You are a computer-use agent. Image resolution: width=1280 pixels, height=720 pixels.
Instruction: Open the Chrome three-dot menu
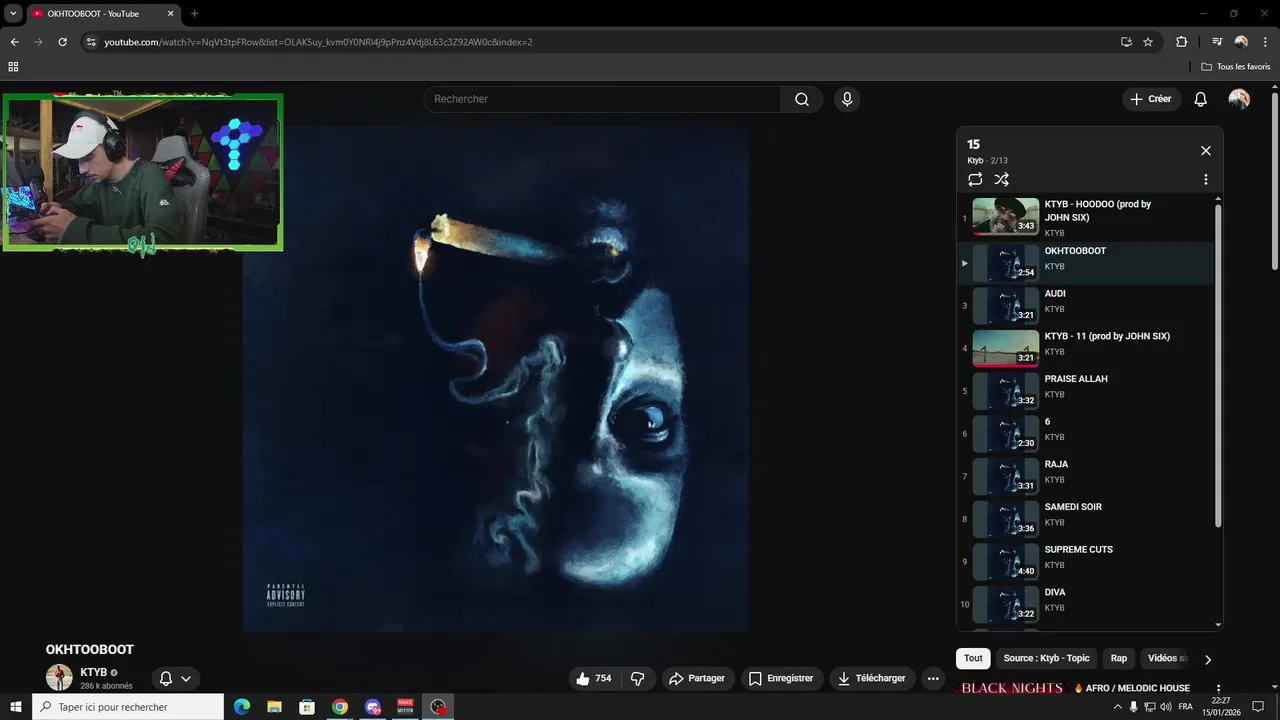(1264, 42)
